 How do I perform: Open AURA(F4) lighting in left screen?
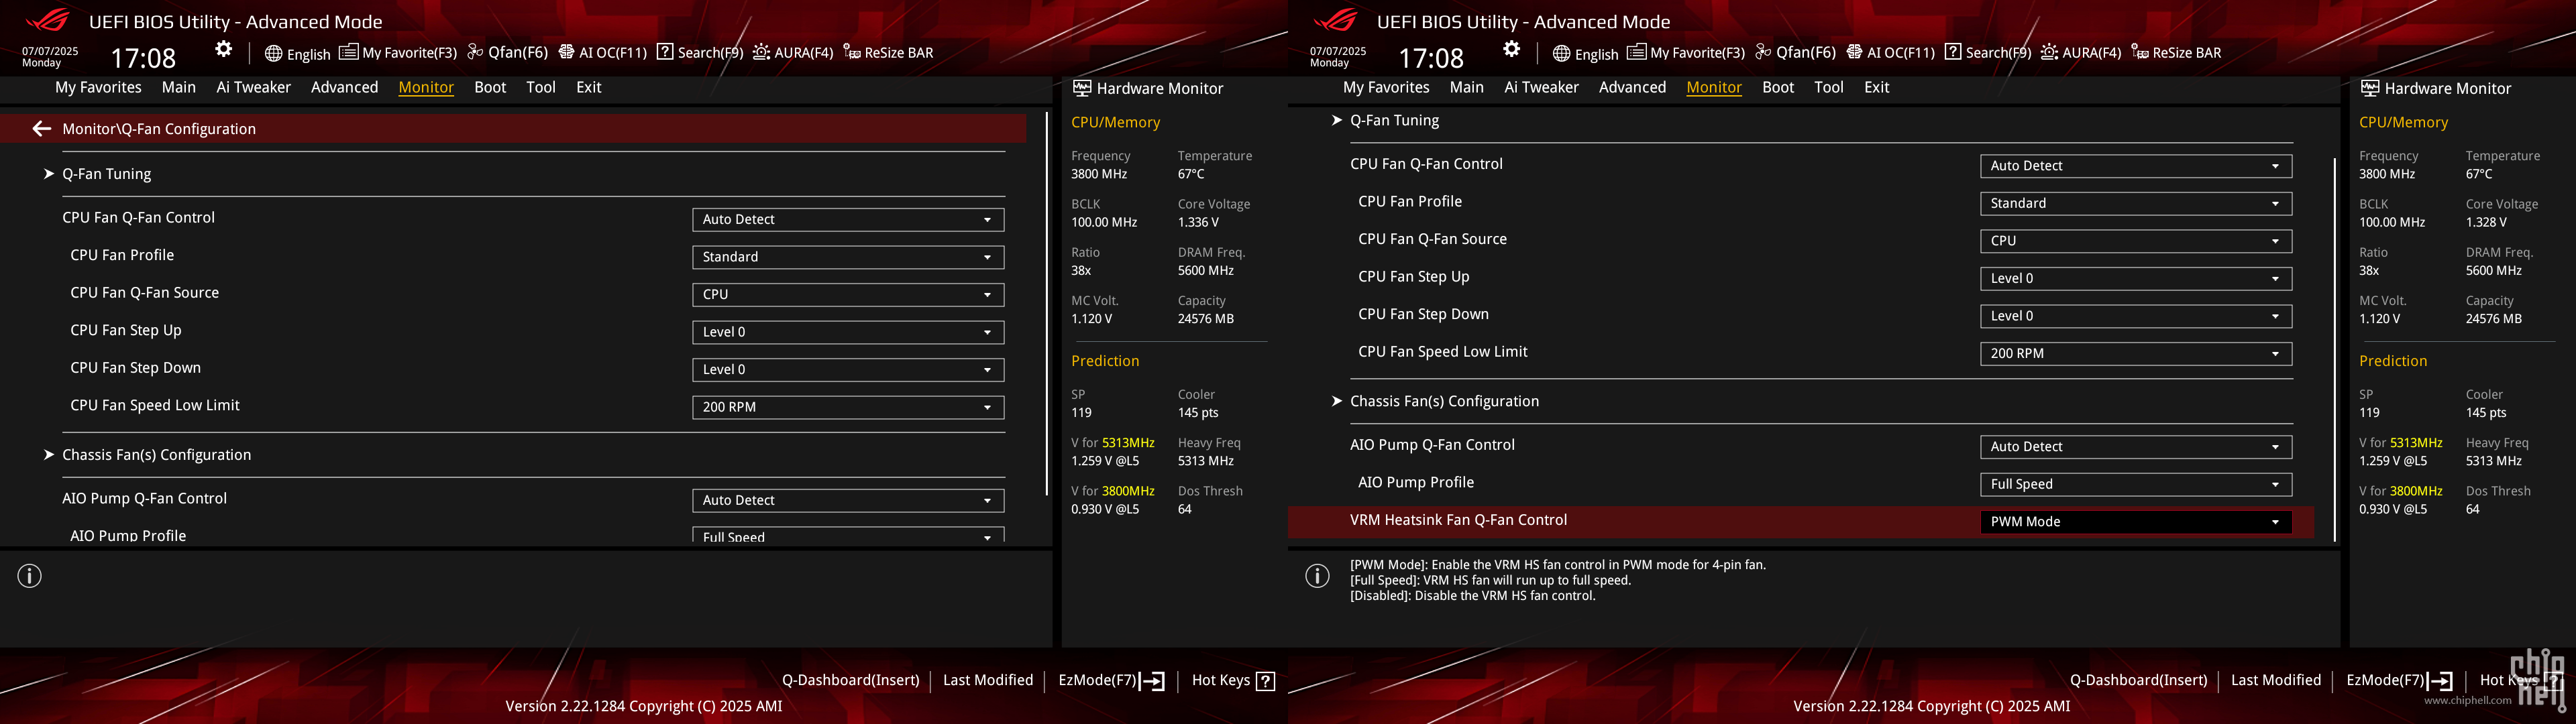click(x=793, y=53)
